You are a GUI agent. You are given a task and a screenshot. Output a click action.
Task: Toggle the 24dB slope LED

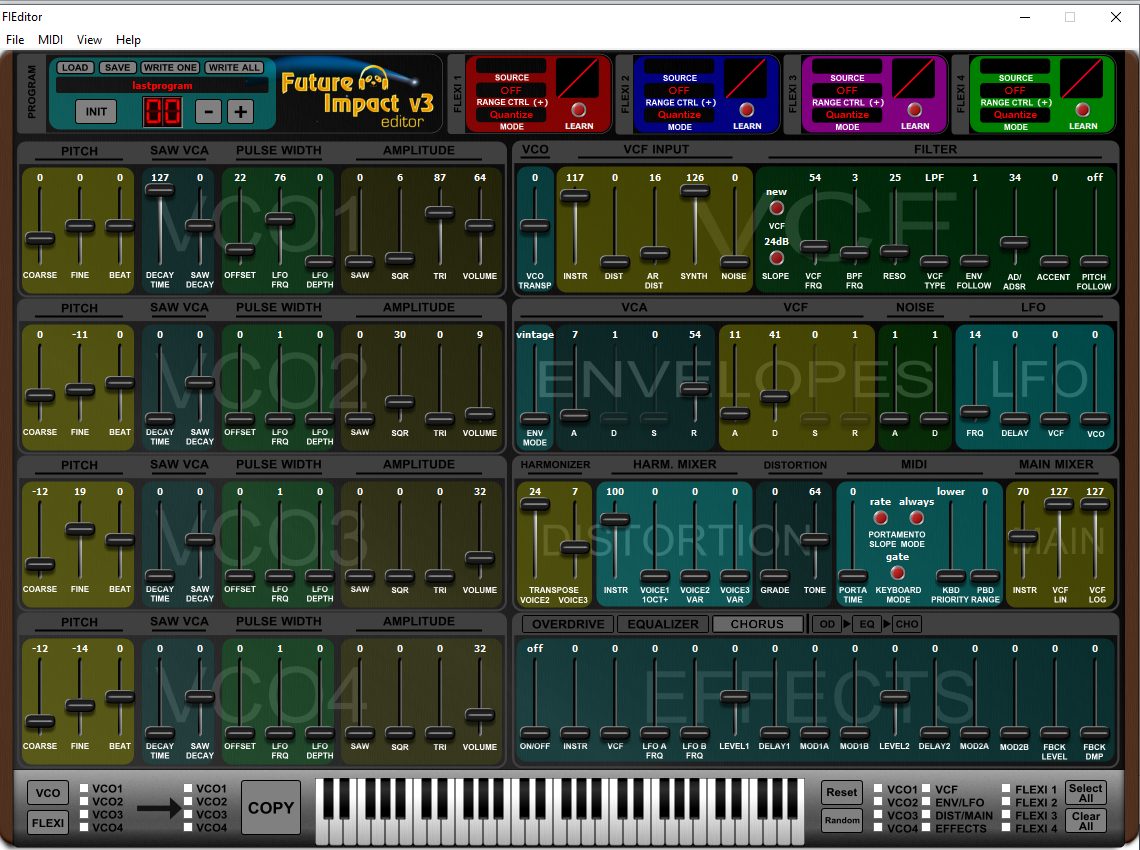pyautogui.click(x=776, y=257)
